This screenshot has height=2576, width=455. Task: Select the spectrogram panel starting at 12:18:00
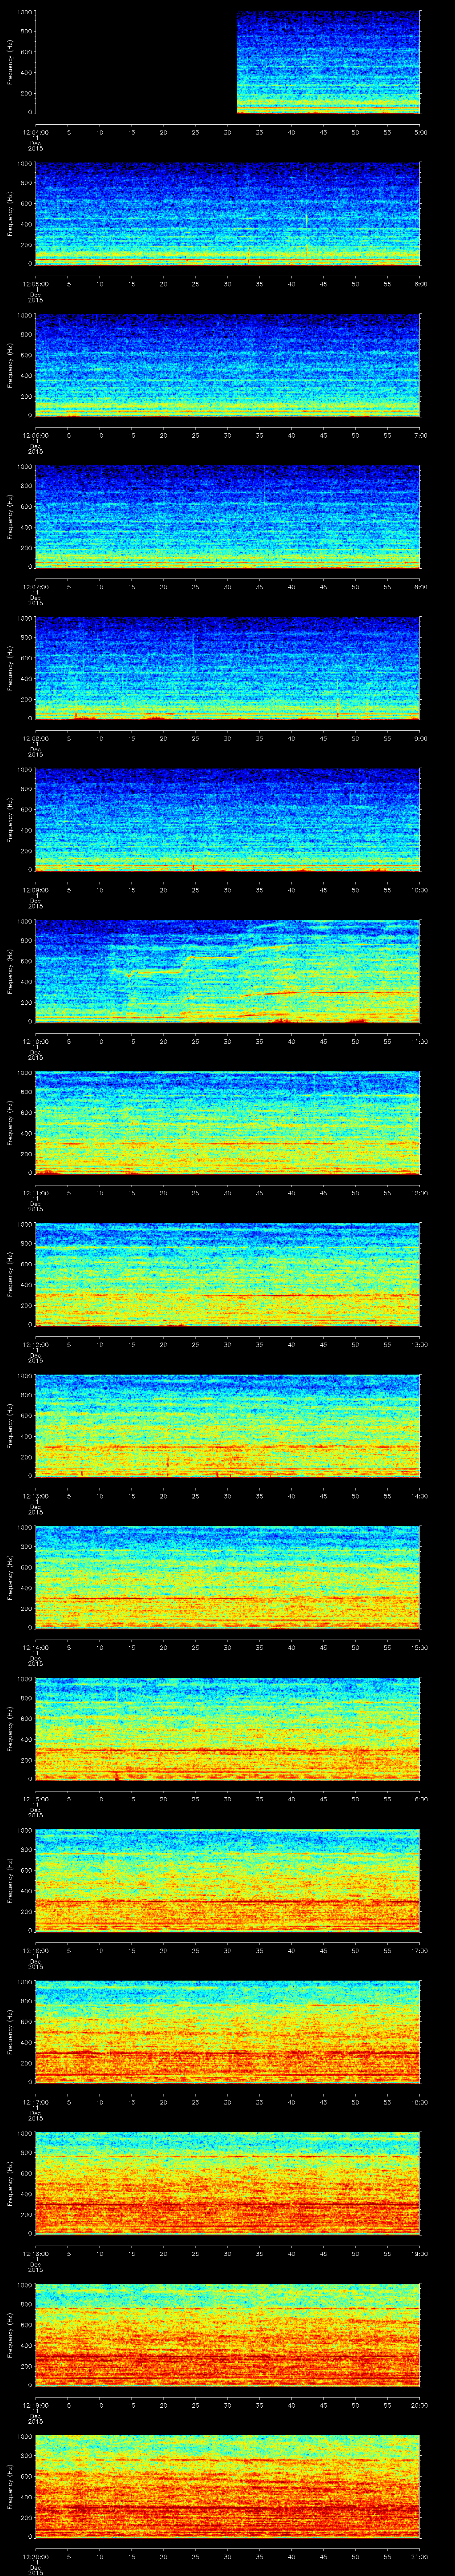point(228,2183)
